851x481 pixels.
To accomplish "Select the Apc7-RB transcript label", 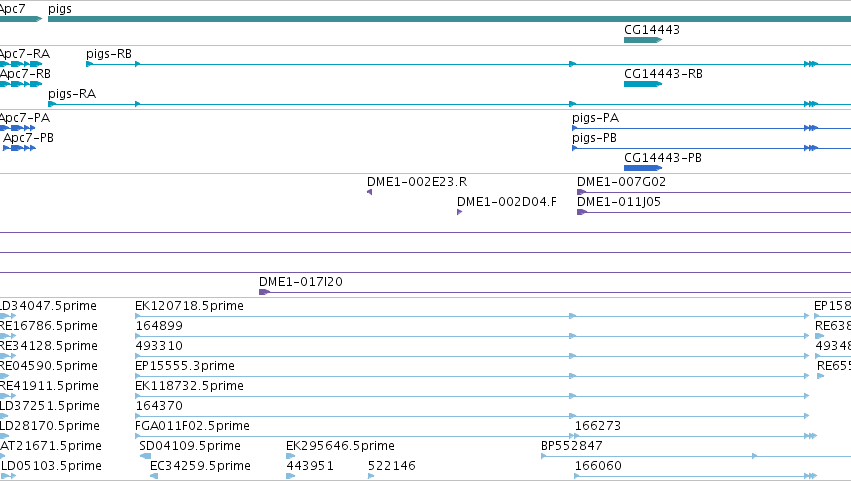I will pos(25,73).
